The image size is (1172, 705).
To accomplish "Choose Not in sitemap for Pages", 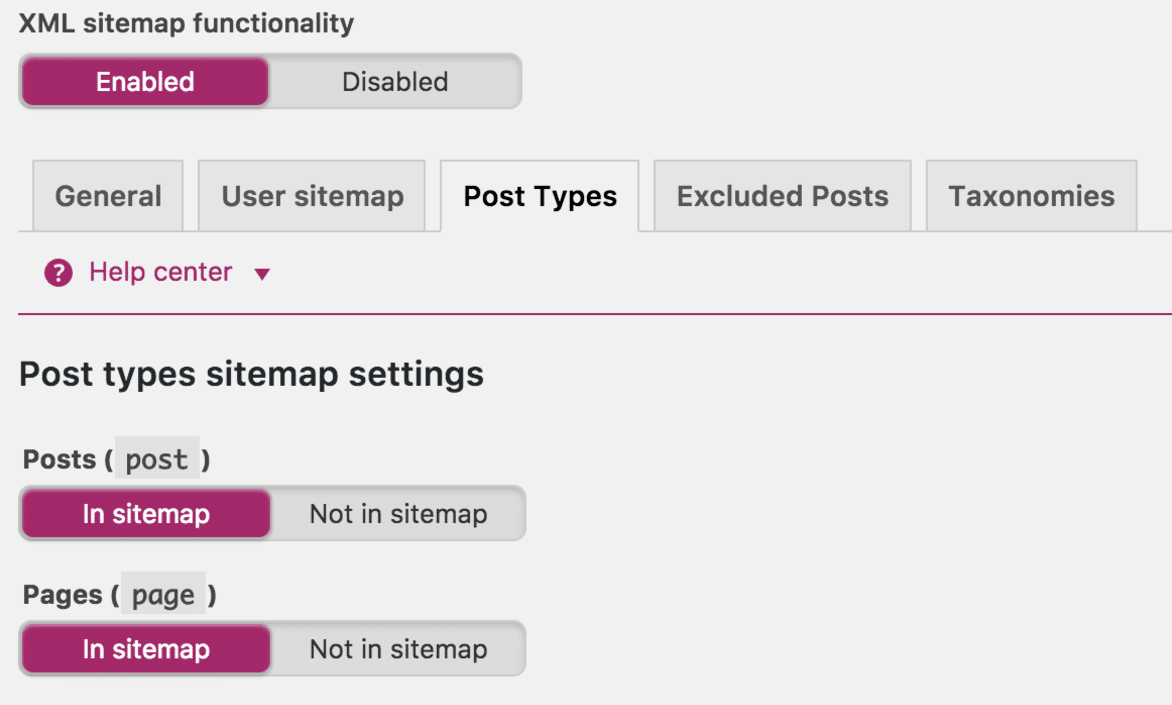I will point(398,649).
